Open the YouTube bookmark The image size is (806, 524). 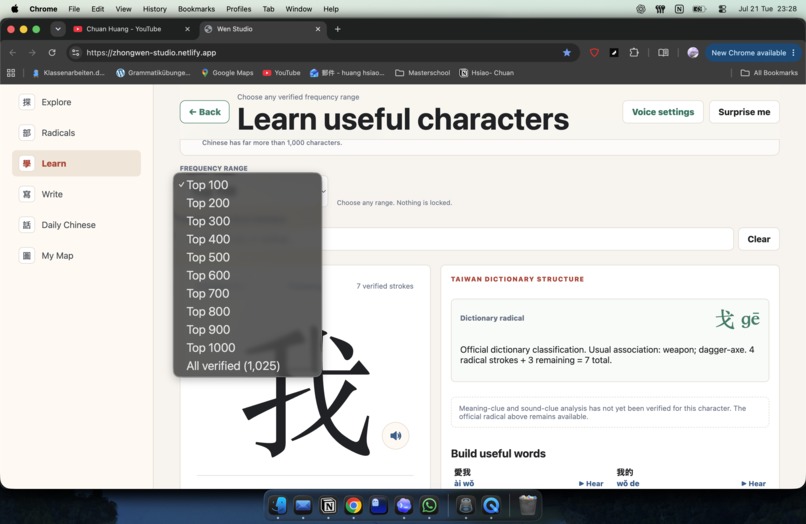[x=282, y=73]
